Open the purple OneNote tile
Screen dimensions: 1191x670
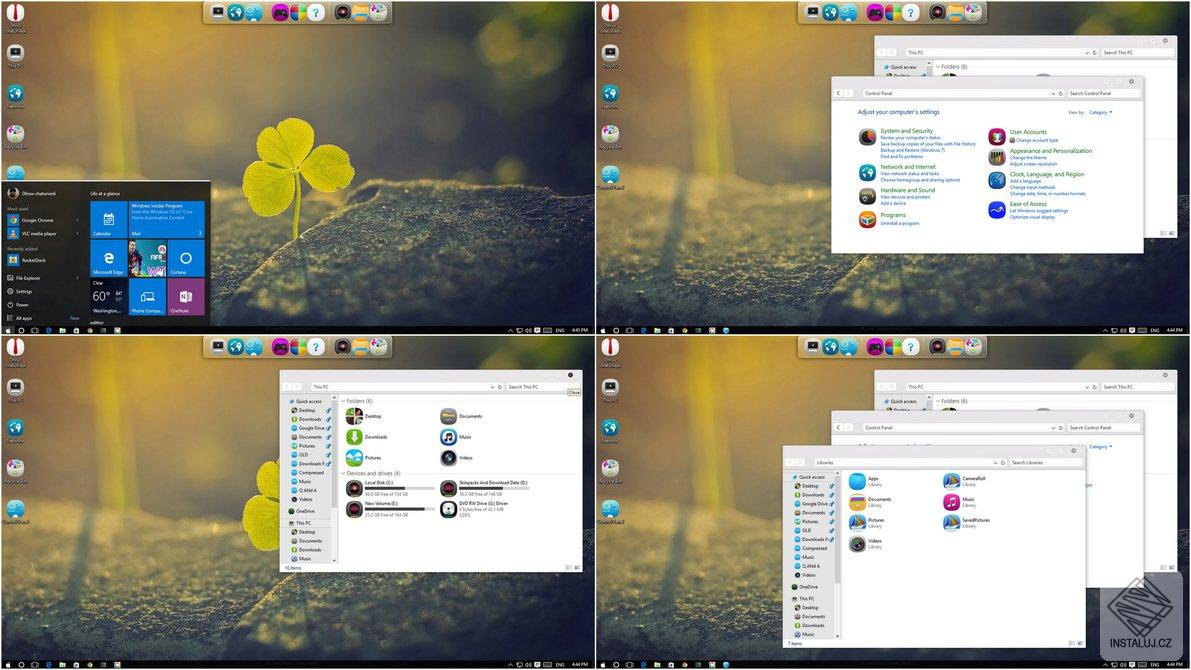tap(185, 297)
